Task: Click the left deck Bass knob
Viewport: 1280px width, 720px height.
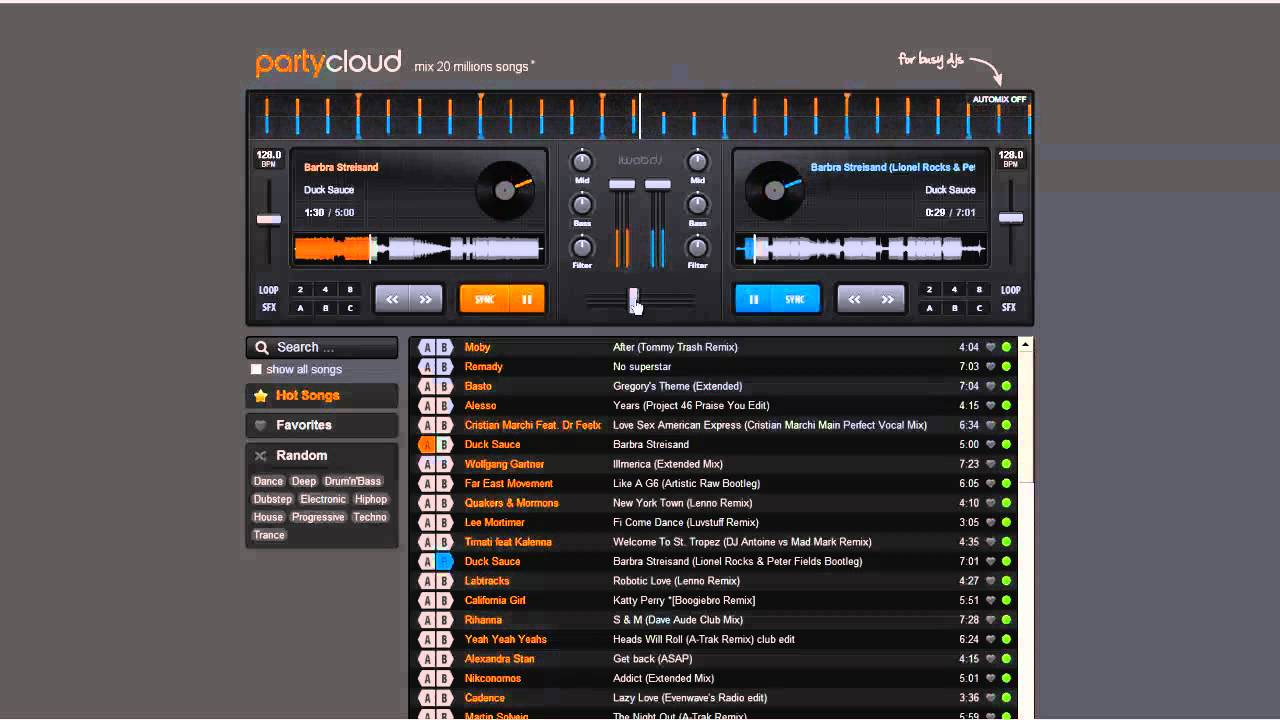Action: point(582,205)
